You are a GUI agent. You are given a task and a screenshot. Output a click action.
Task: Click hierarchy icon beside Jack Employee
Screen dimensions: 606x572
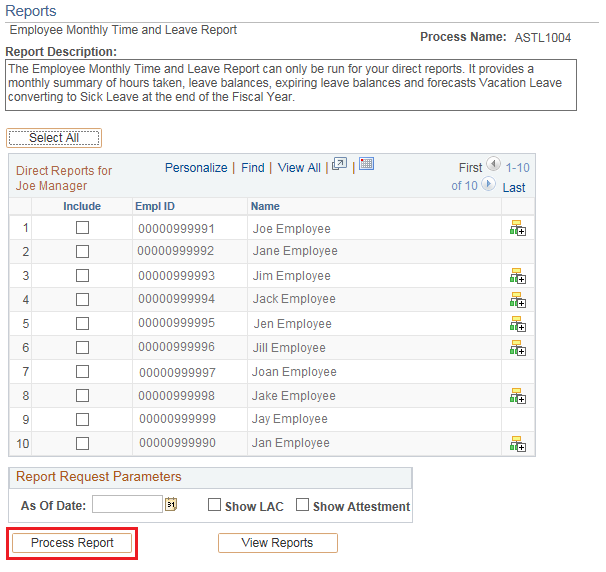click(517, 300)
